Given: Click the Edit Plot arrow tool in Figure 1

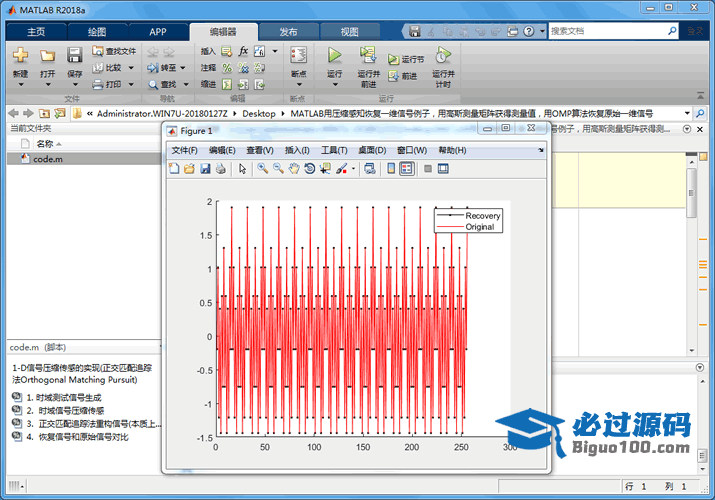Looking at the screenshot, I should [242, 169].
